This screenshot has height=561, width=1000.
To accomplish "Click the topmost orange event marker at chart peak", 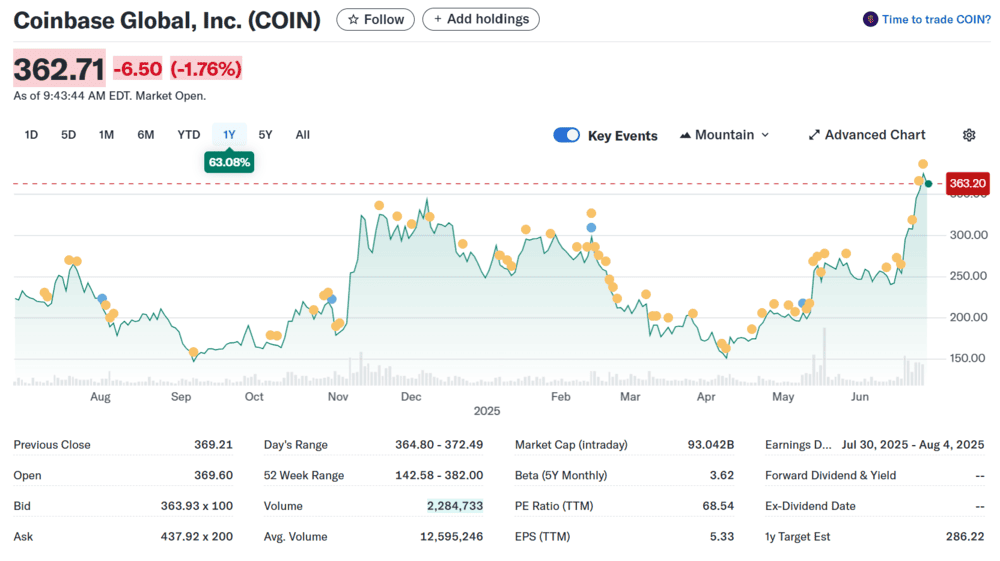I will coord(923,164).
